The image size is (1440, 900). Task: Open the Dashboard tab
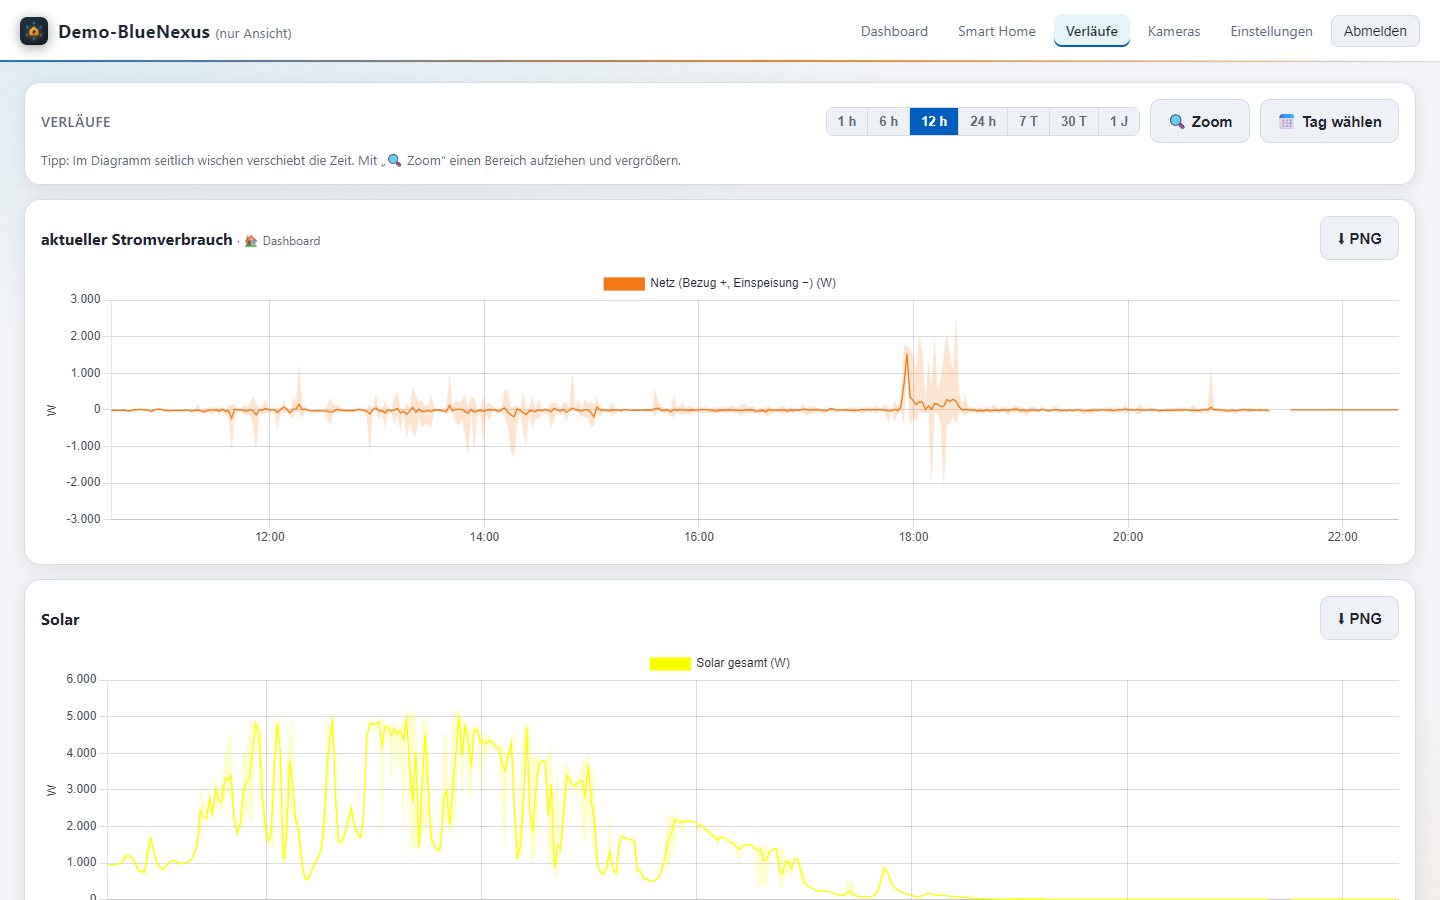click(894, 31)
